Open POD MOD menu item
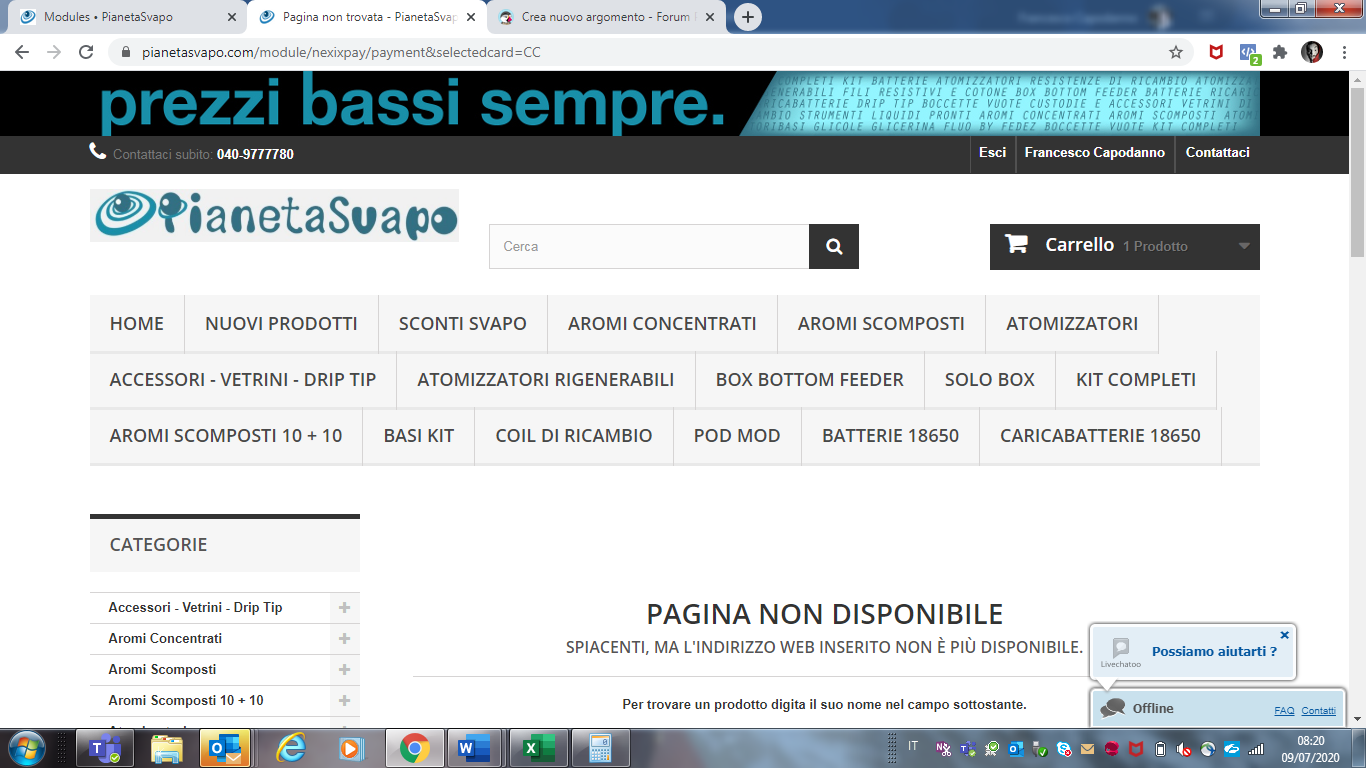Image resolution: width=1366 pixels, height=768 pixels. tap(737, 435)
